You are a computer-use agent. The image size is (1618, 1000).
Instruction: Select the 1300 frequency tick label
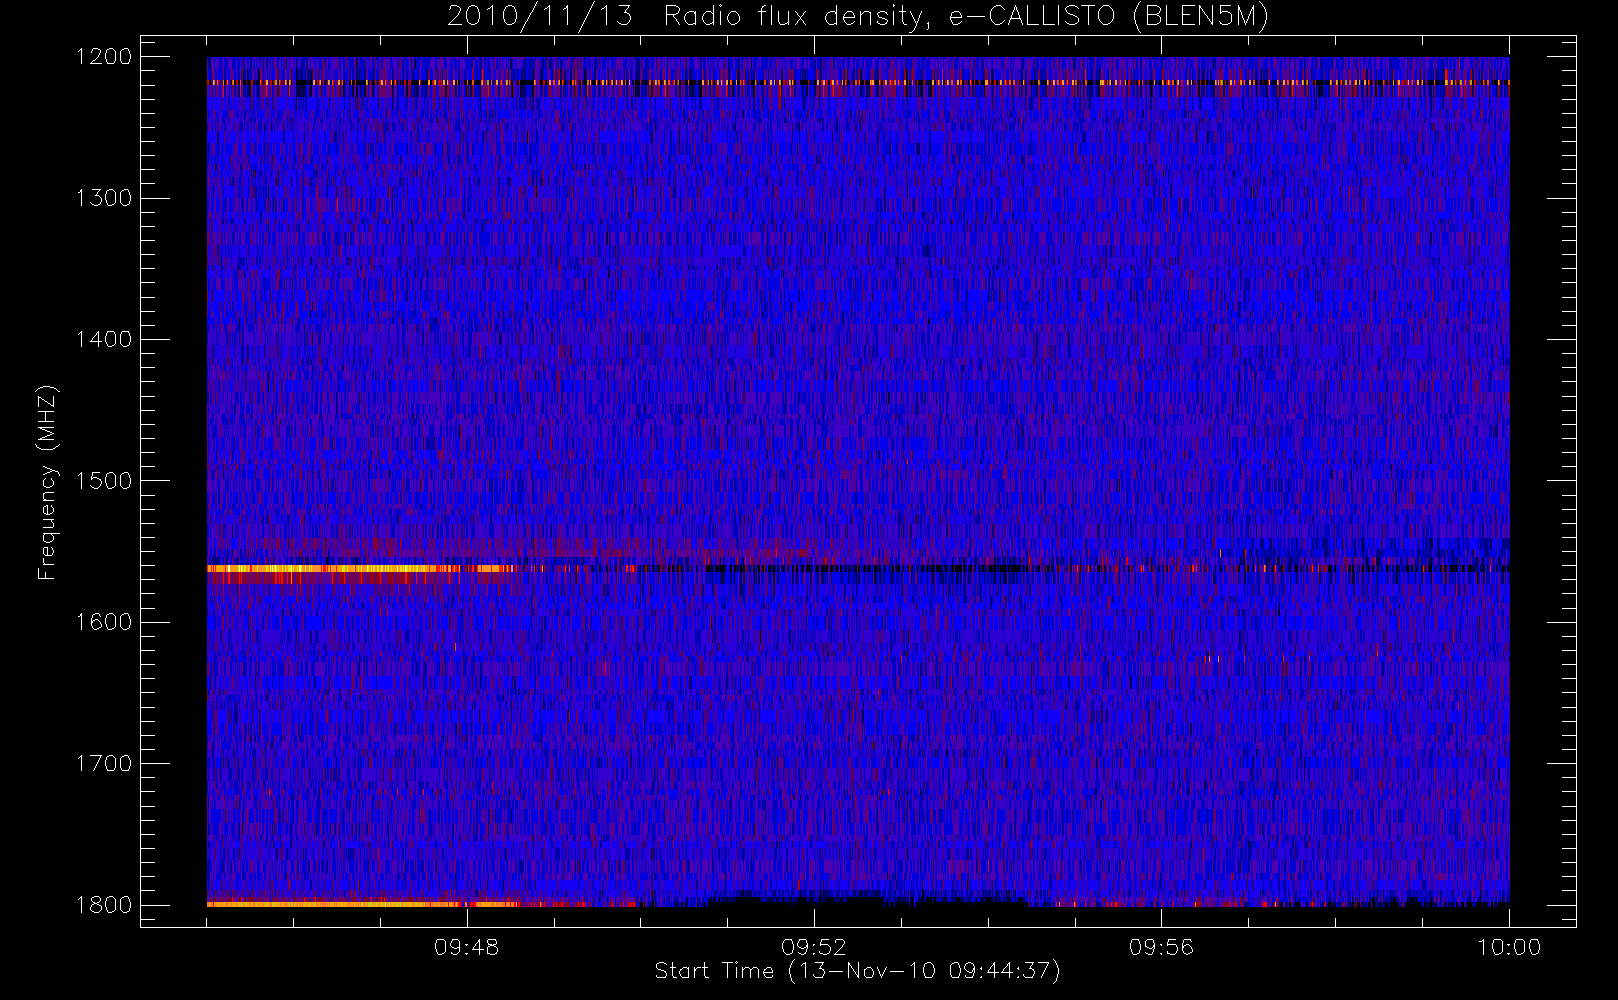pos(104,198)
